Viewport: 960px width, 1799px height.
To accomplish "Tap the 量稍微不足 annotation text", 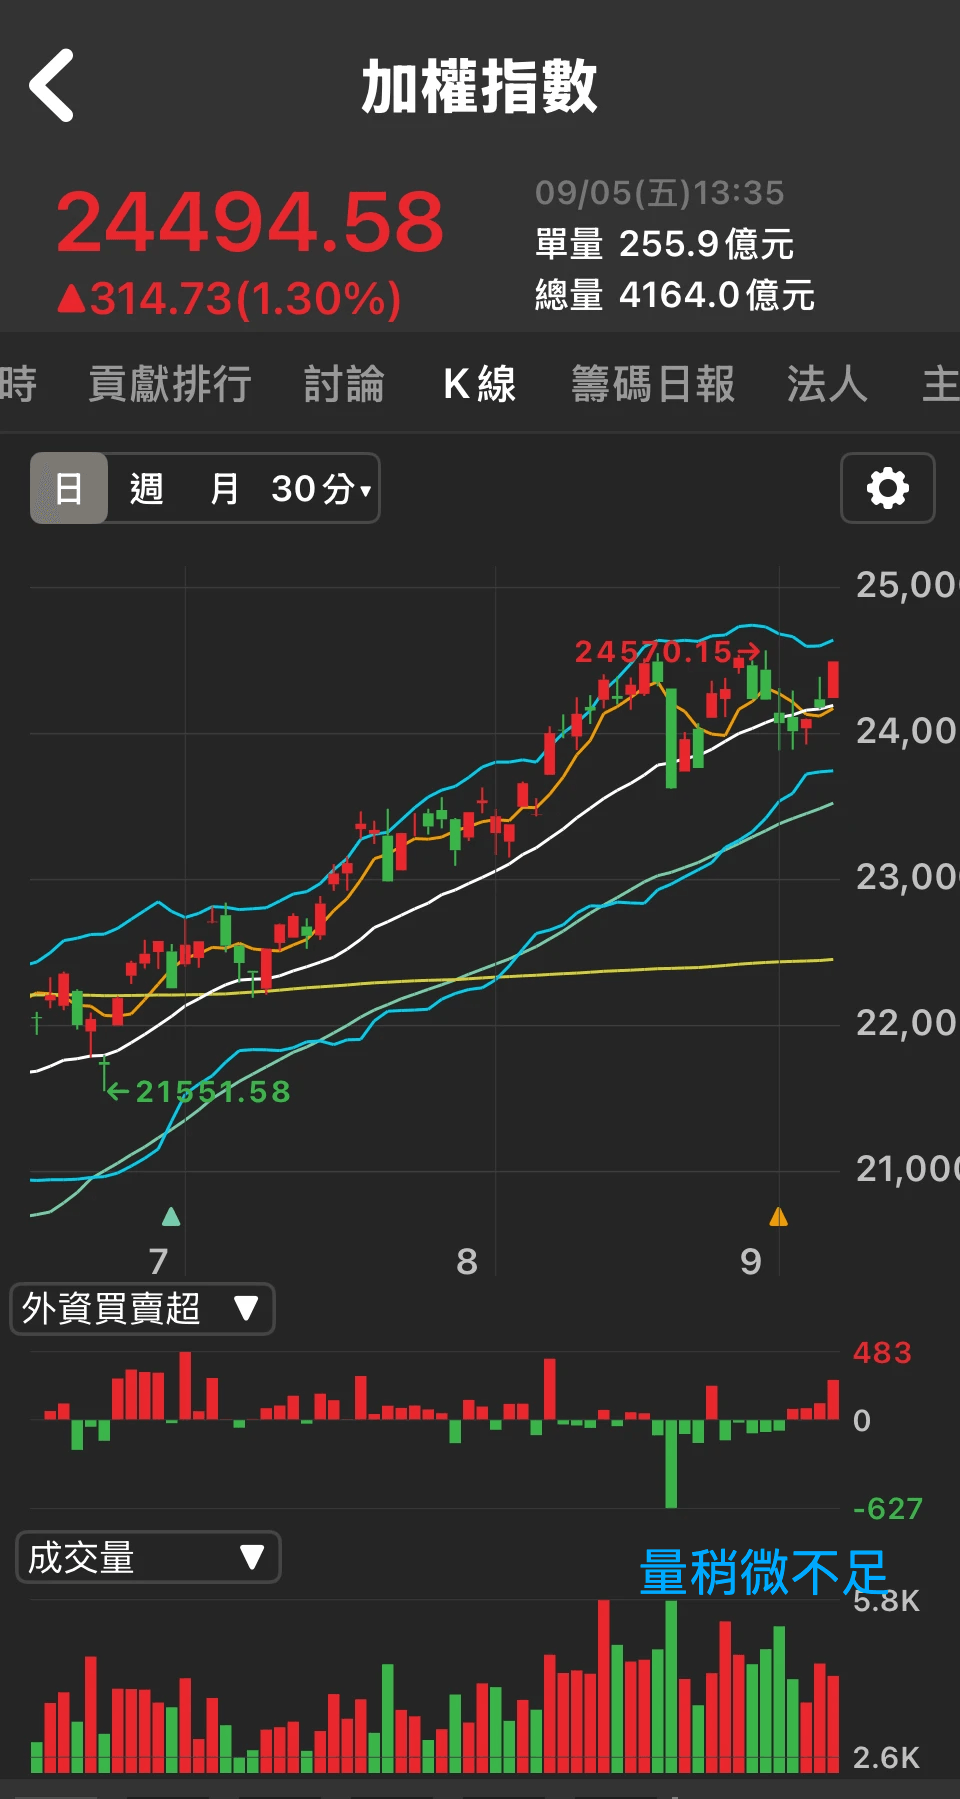I will coord(763,1573).
